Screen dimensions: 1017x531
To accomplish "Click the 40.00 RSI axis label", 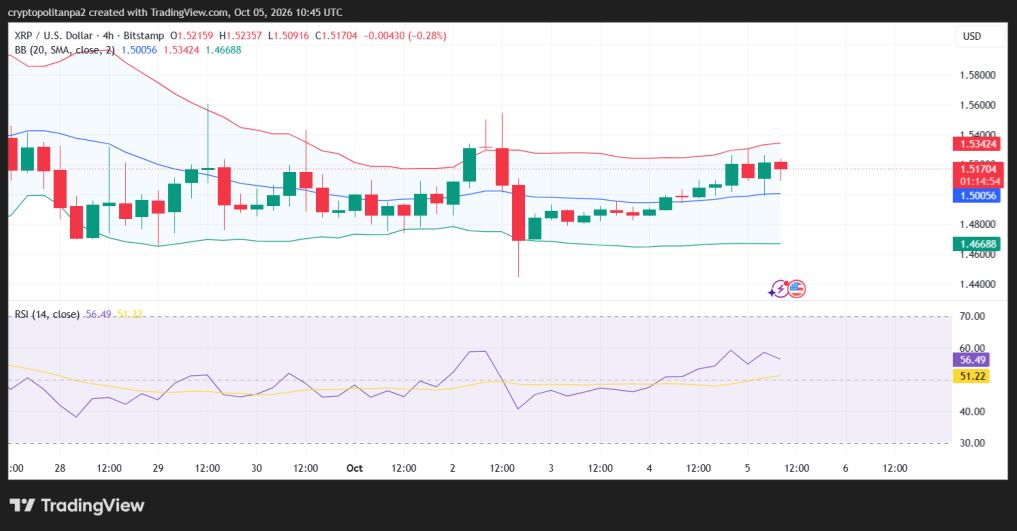I will click(972, 412).
